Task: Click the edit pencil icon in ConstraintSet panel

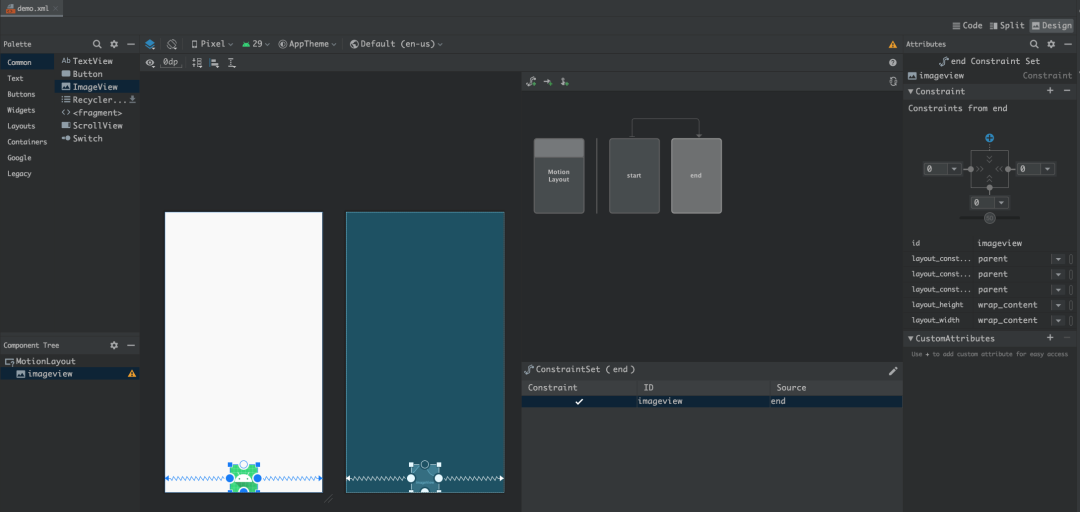Action: 893,370
